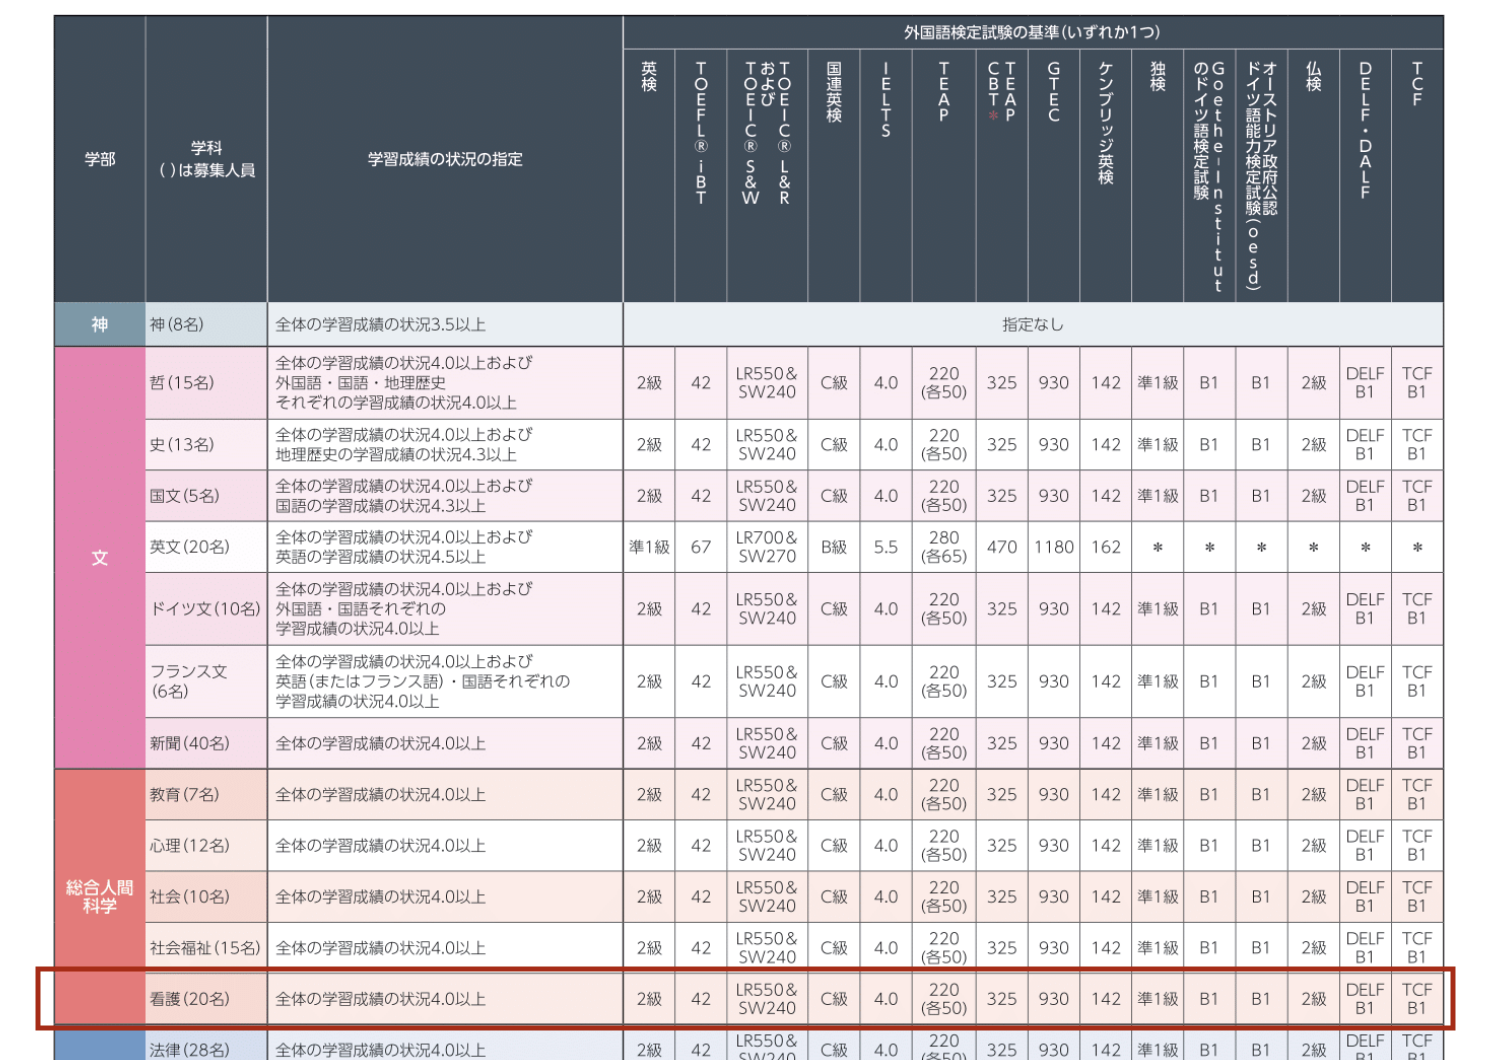This screenshot has height=1060, width=1510.
Task: Select the 学習成績の状況の指定 header cell
Action: coord(445,160)
